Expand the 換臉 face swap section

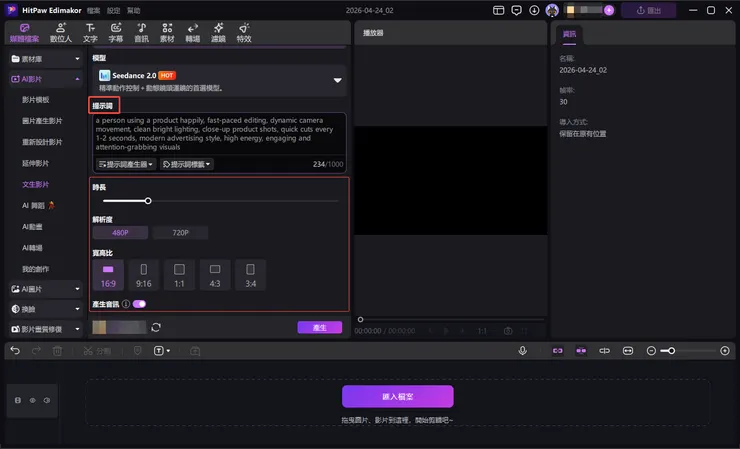(x=45, y=309)
